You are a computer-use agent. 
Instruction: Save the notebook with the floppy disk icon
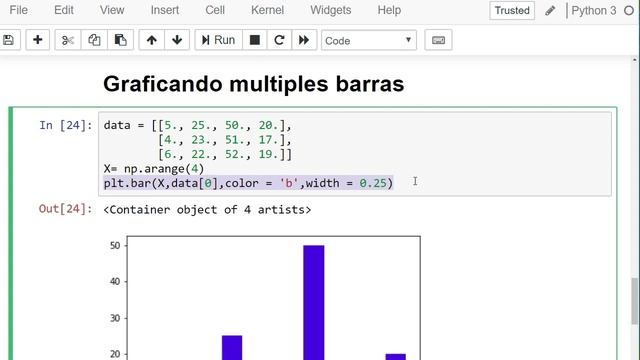tap(9, 40)
